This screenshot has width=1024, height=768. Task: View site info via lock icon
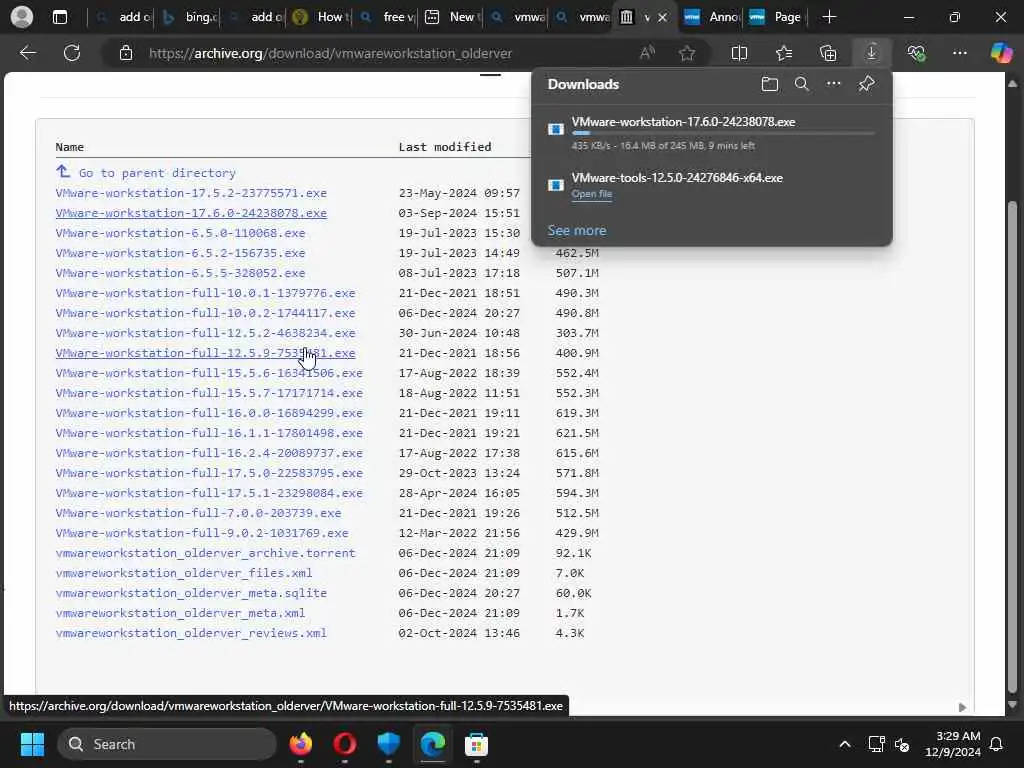point(125,53)
